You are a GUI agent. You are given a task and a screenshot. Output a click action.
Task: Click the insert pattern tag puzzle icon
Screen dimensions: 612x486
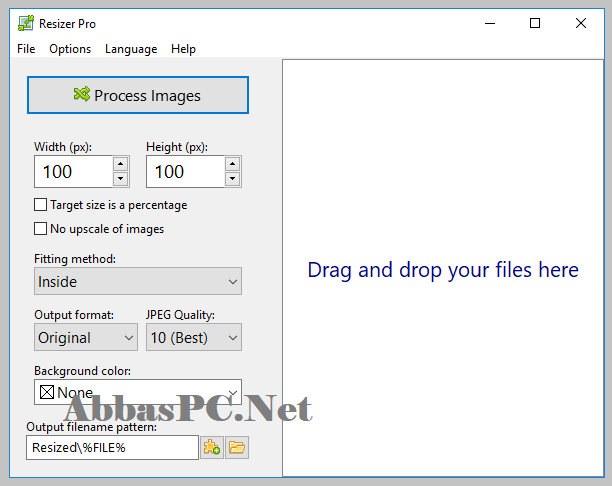pyautogui.click(x=212, y=447)
